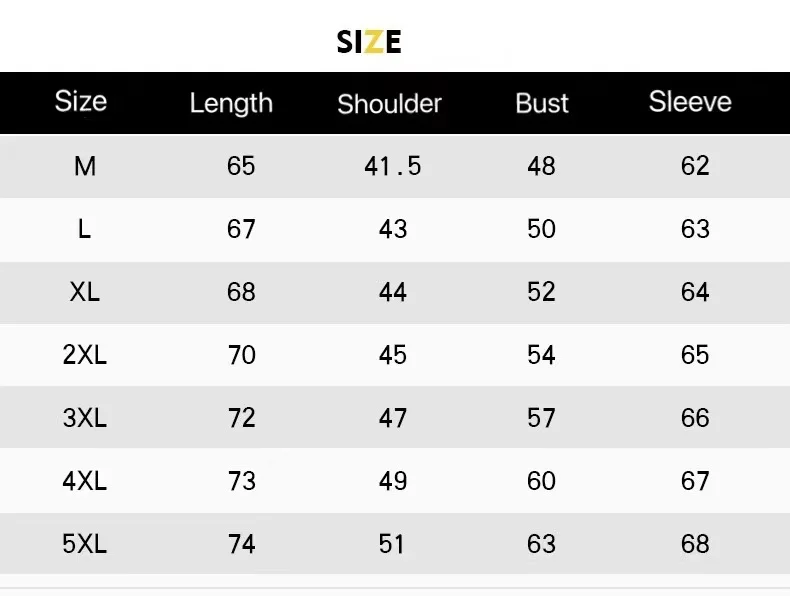Click the Bust column header
This screenshot has height=596, width=790.
tap(542, 103)
